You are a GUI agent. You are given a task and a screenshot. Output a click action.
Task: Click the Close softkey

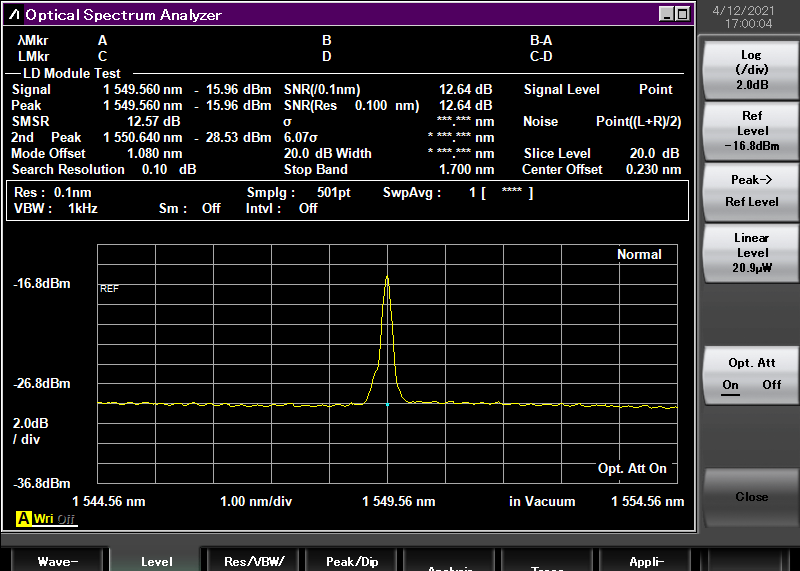pos(752,497)
